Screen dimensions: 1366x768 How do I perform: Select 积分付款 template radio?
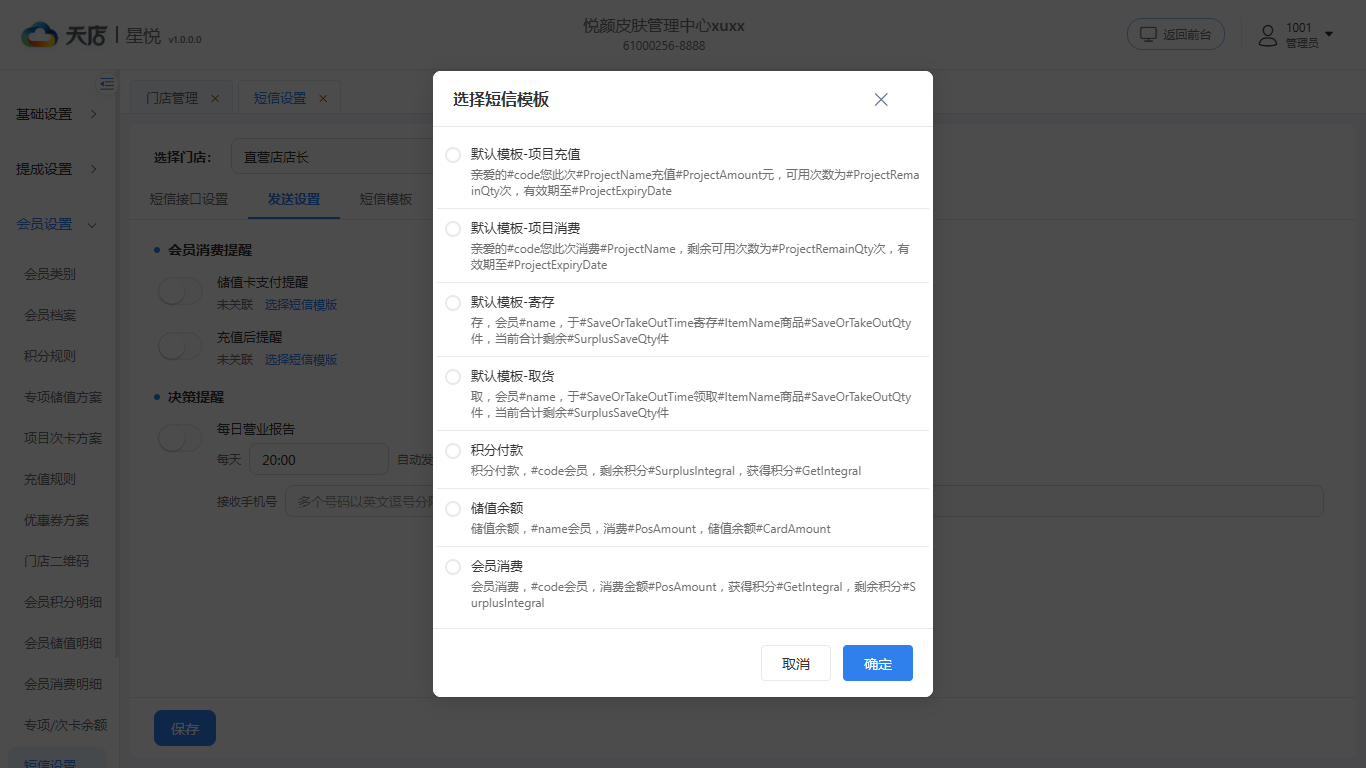click(x=453, y=451)
